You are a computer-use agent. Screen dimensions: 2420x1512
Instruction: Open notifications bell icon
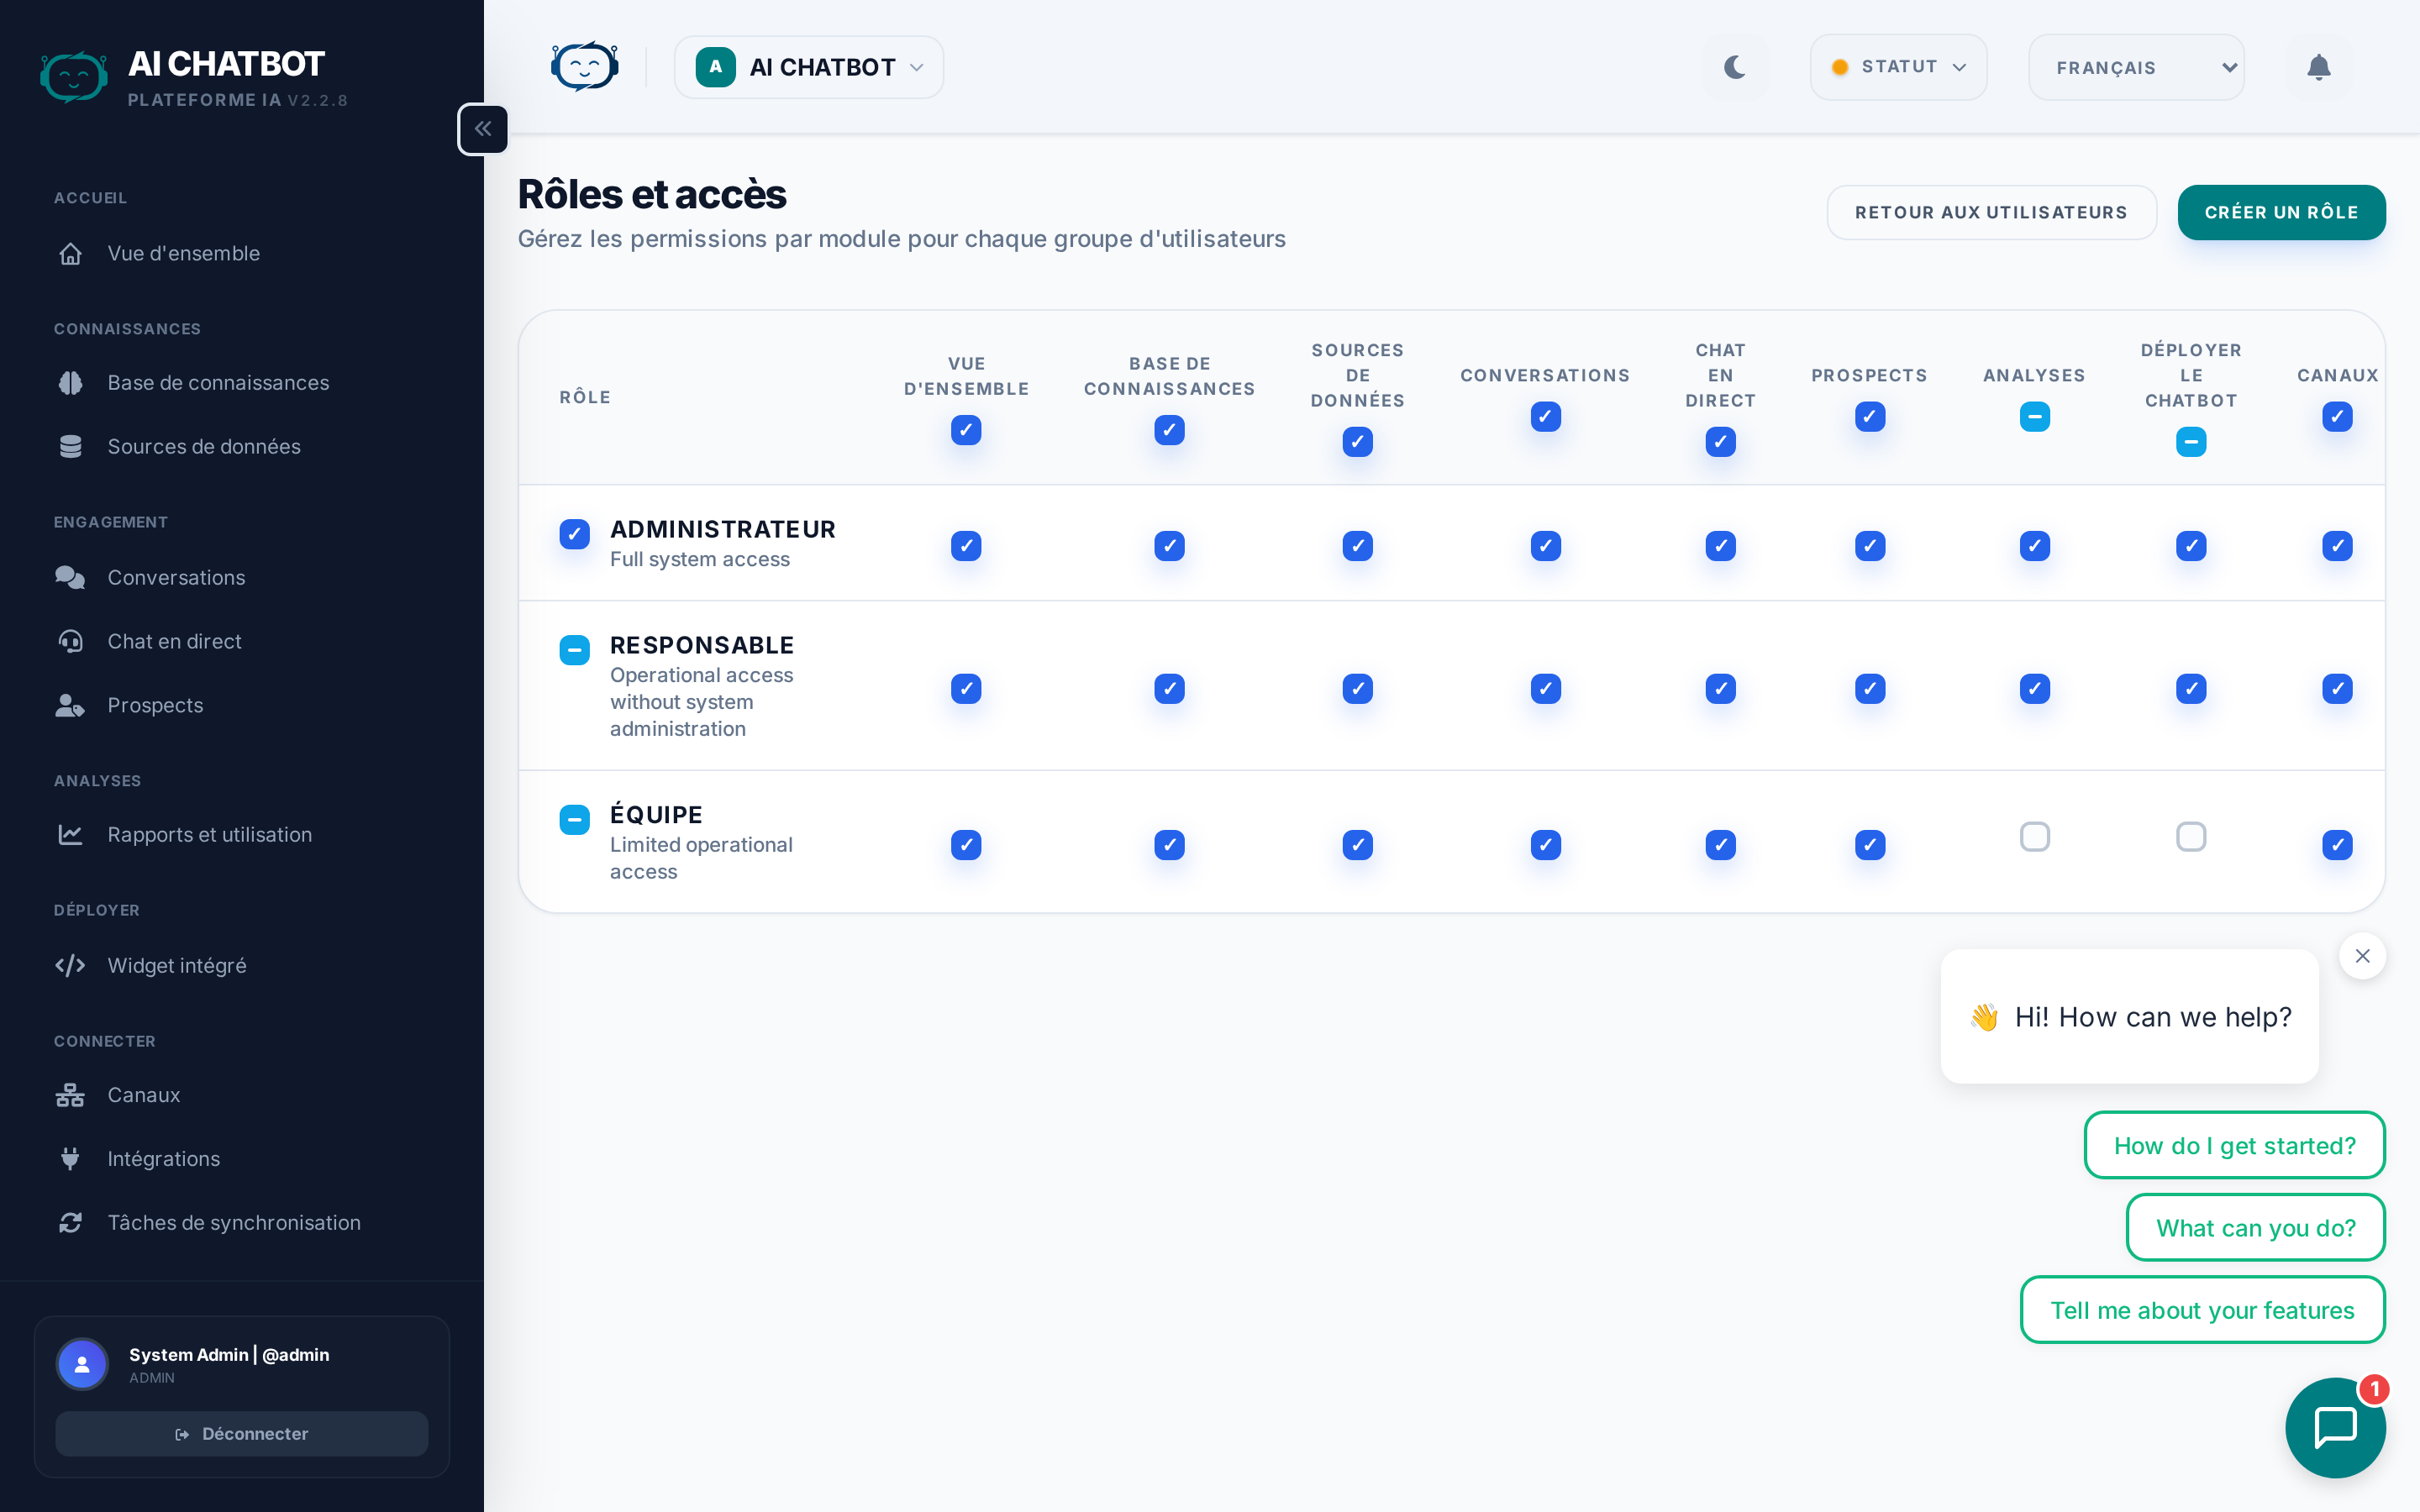[x=2318, y=67]
